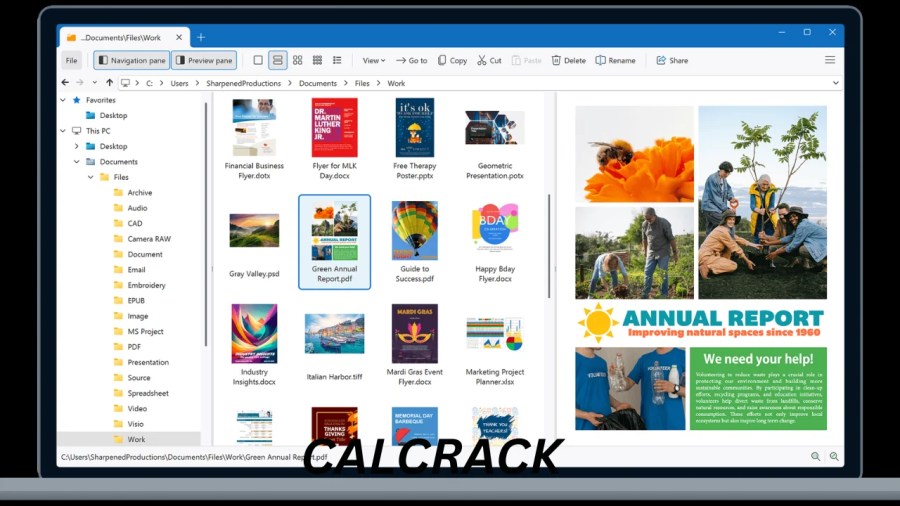Screen dimensions: 900x506
Task: Select the Visio folder in tree
Action: pyautogui.click(x=129, y=424)
